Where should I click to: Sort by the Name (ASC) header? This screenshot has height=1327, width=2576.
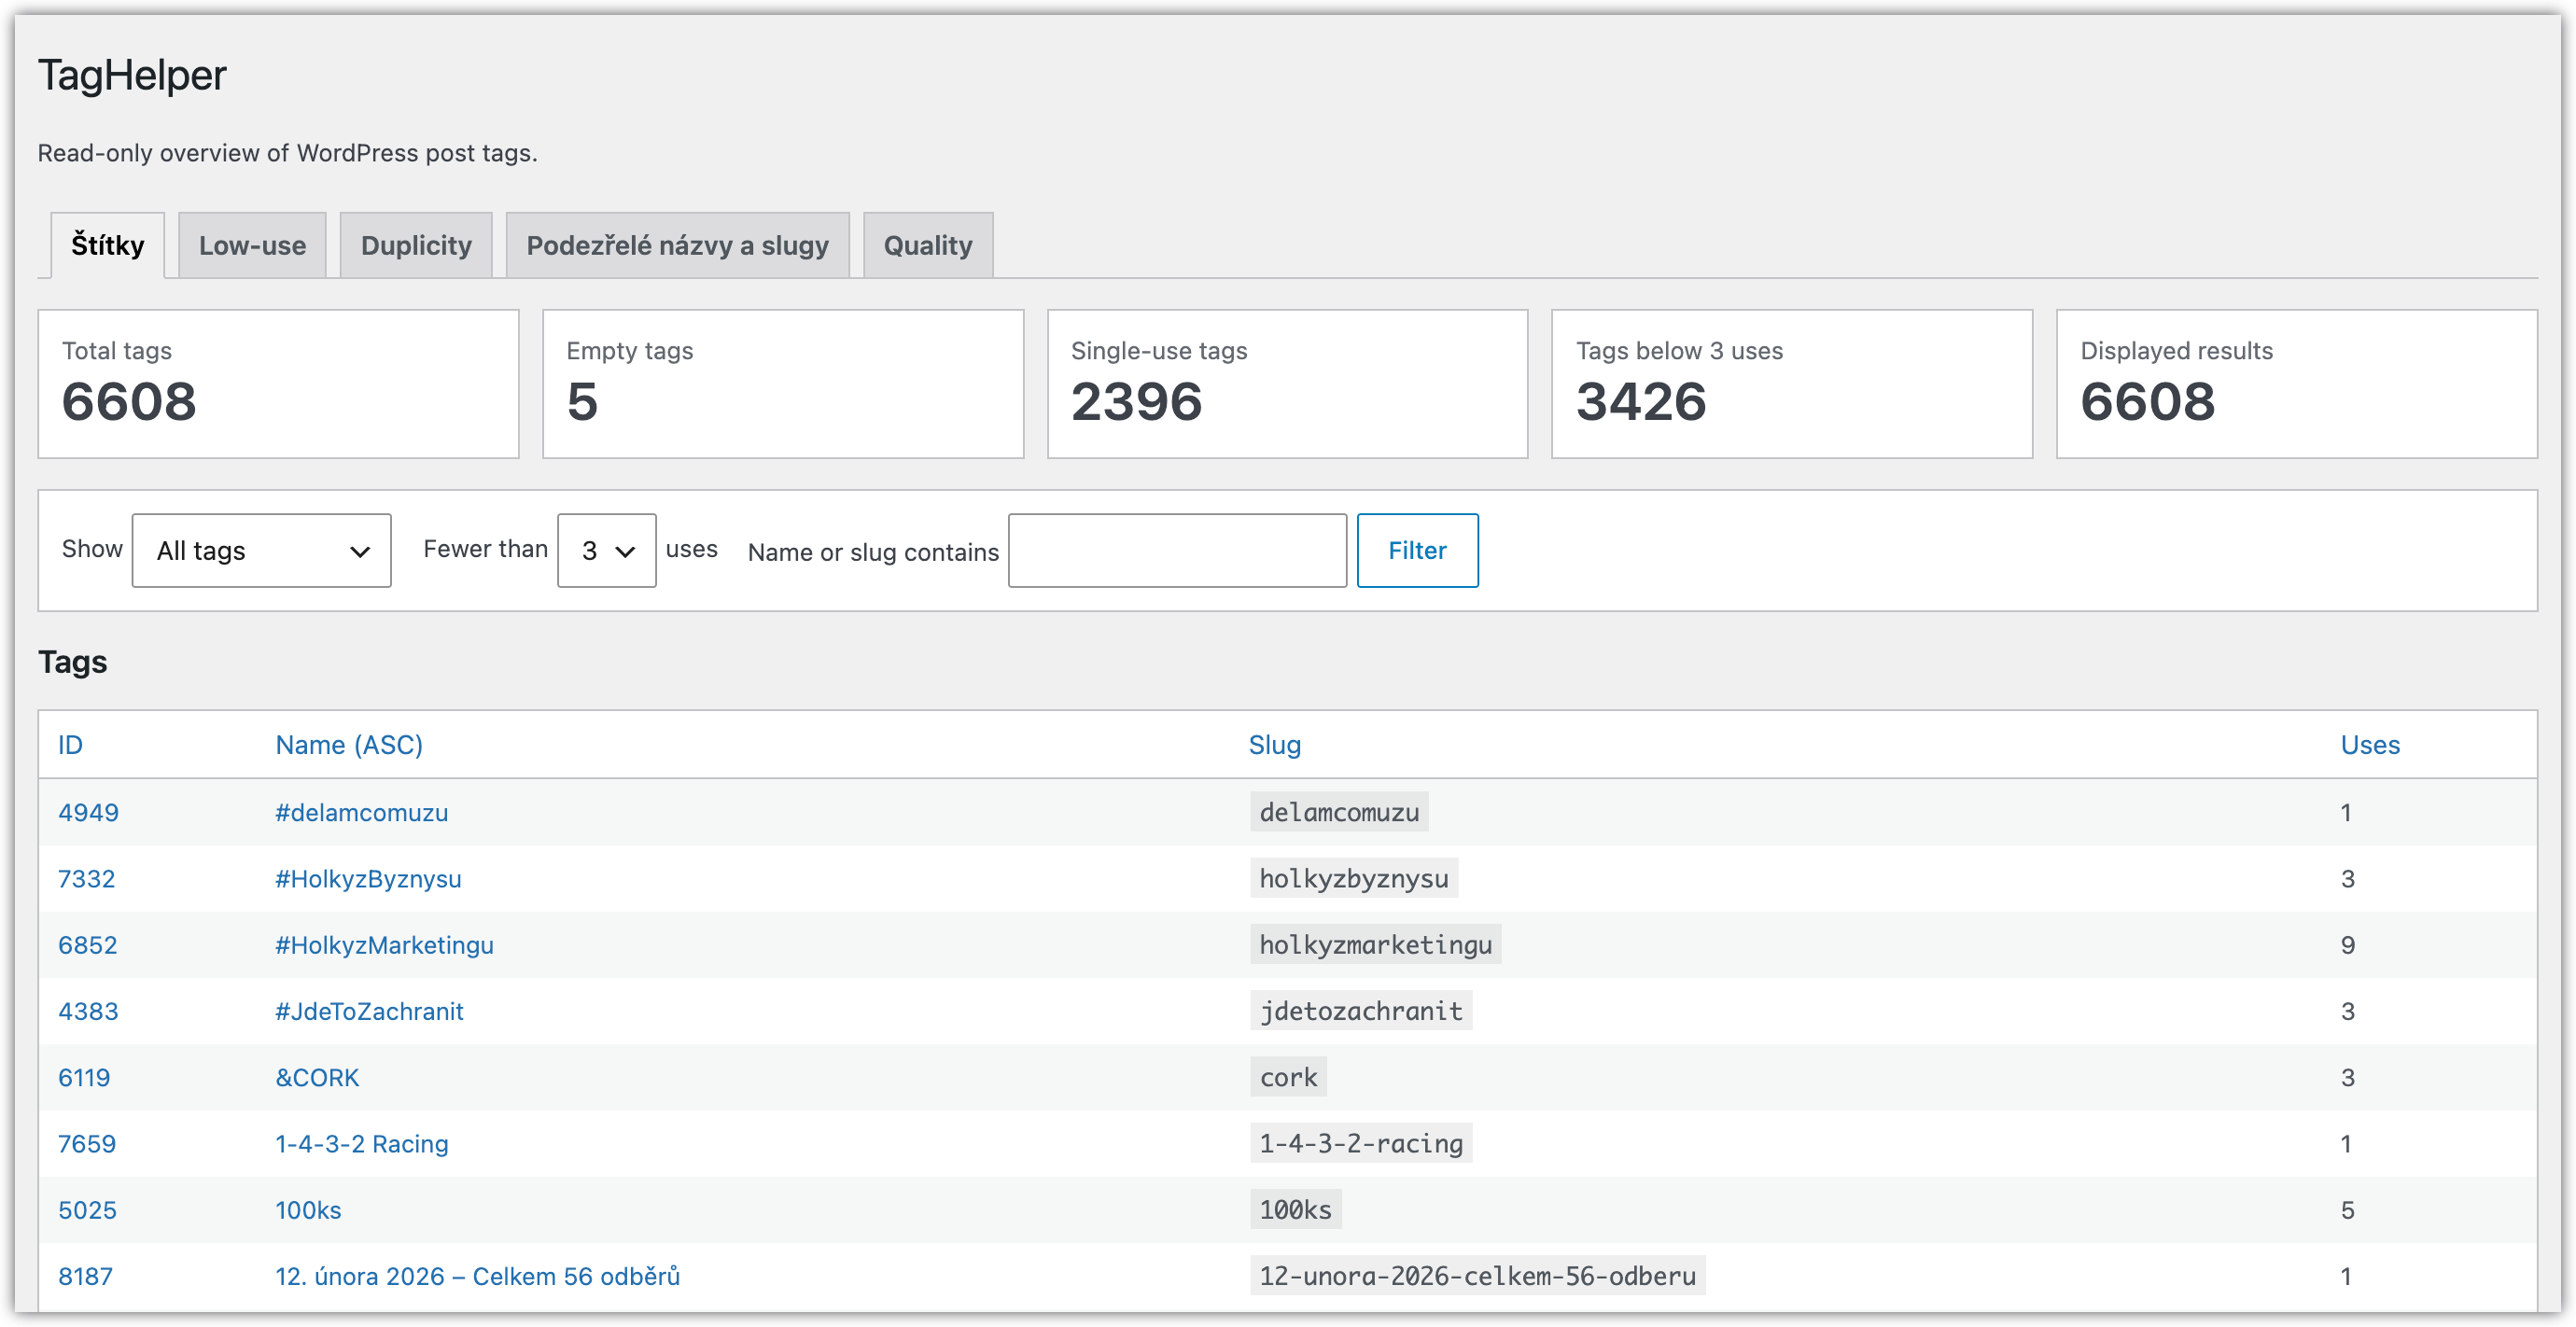pos(349,745)
